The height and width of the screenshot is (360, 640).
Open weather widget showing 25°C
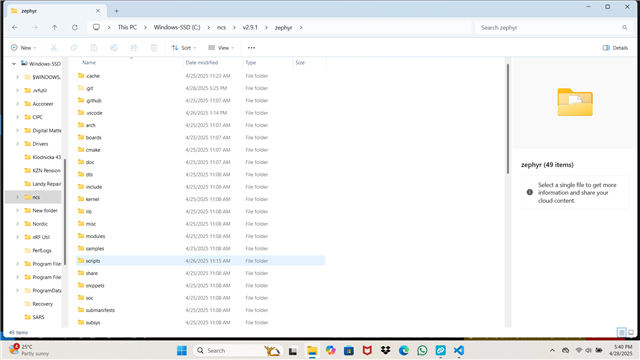pyautogui.click(x=29, y=350)
